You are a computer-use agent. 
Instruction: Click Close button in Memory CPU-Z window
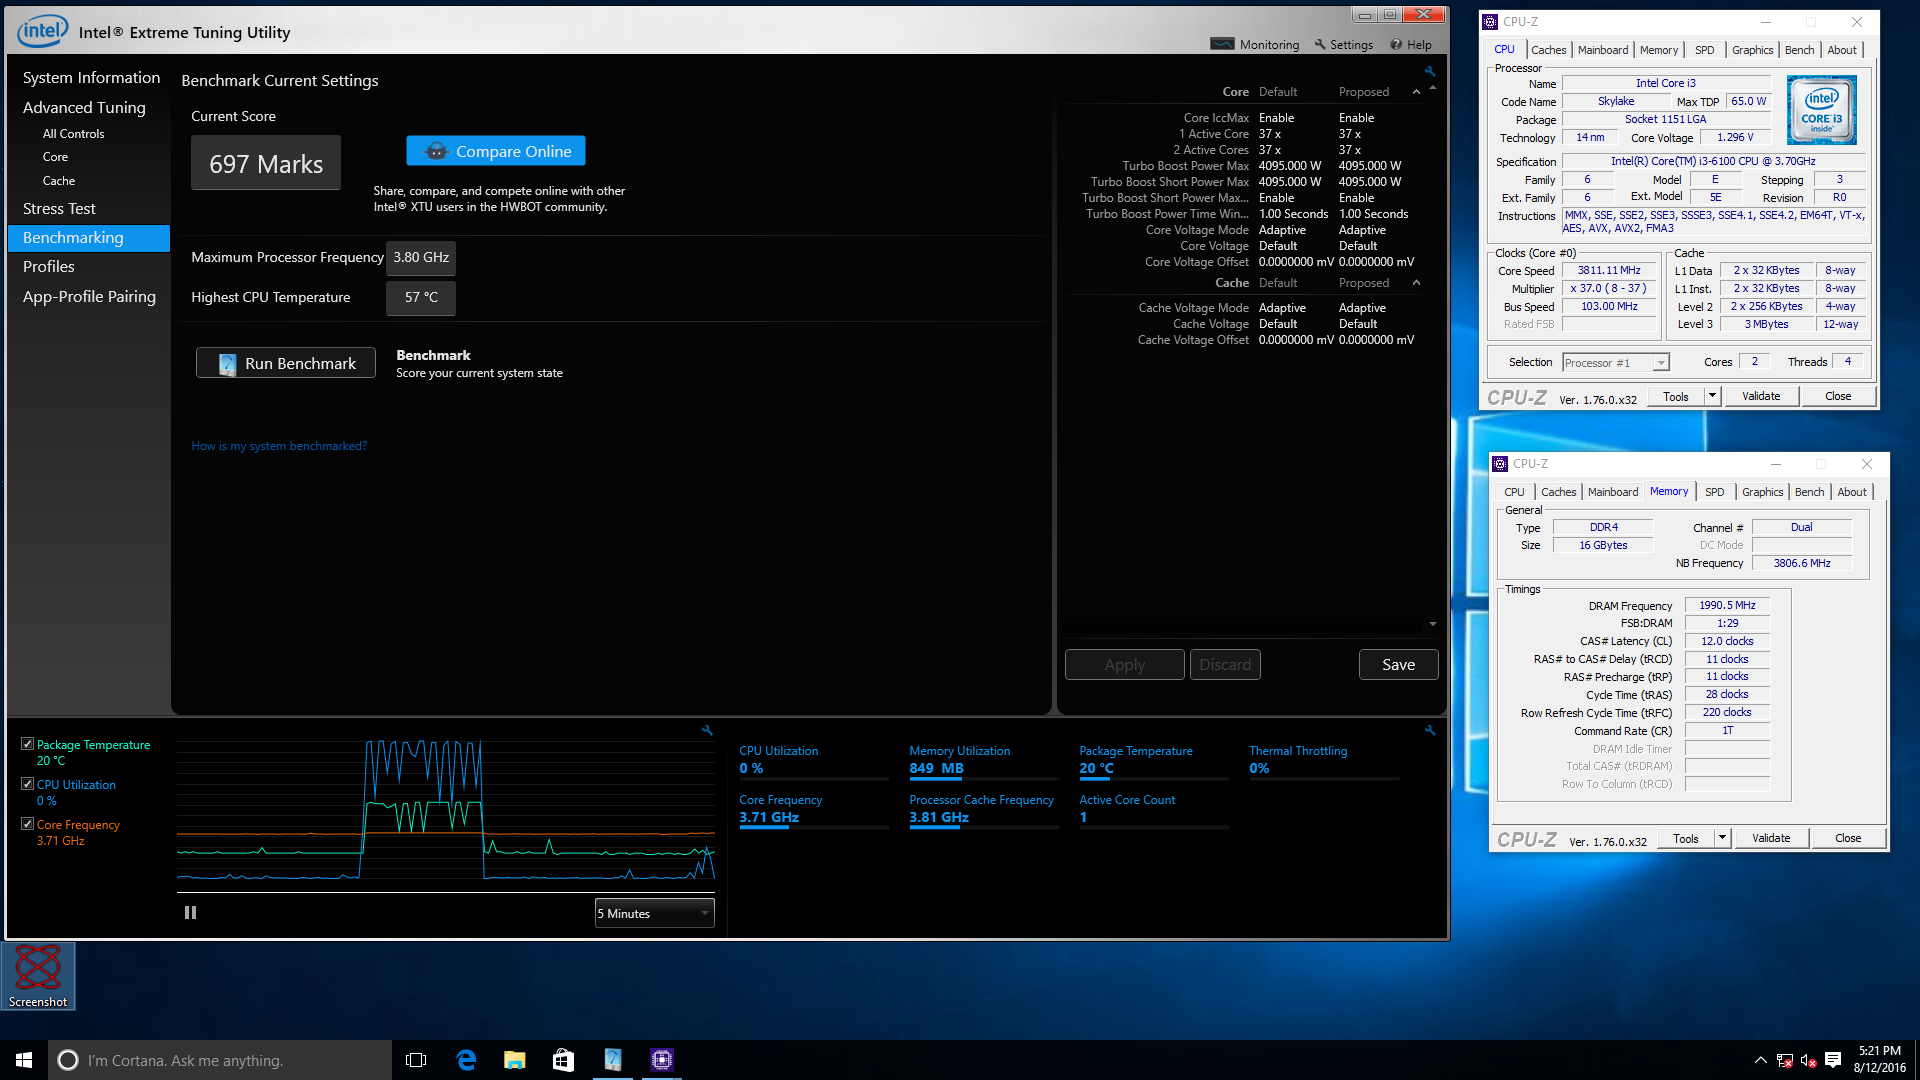point(1848,838)
